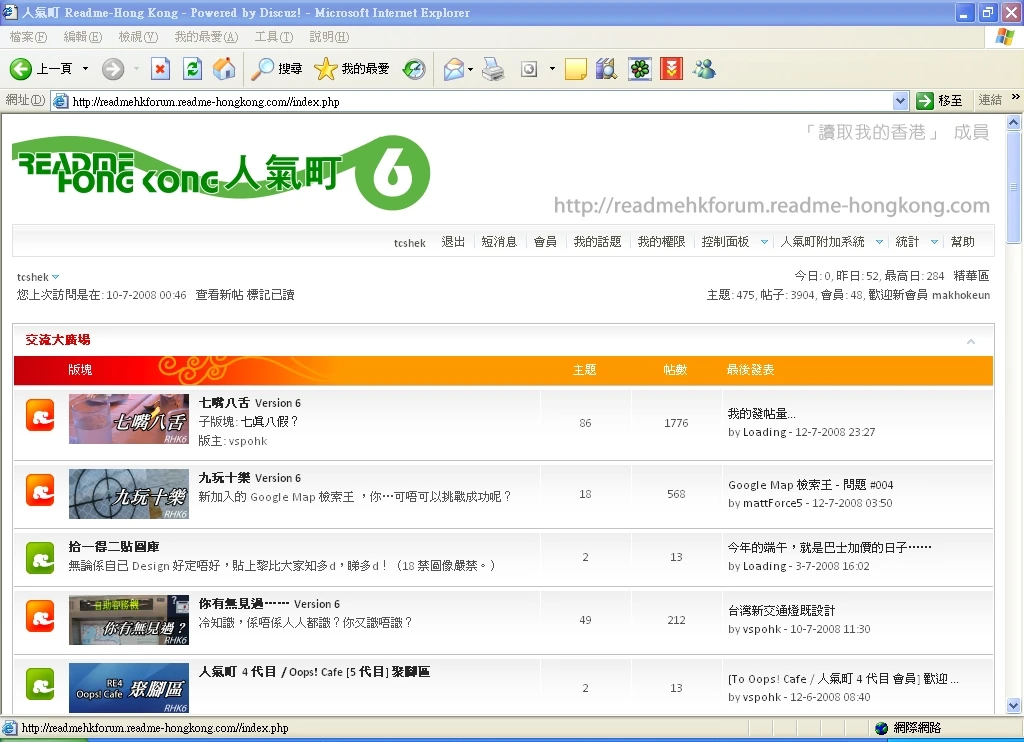Click the 退出 logout link
1024x742 pixels.
click(453, 242)
